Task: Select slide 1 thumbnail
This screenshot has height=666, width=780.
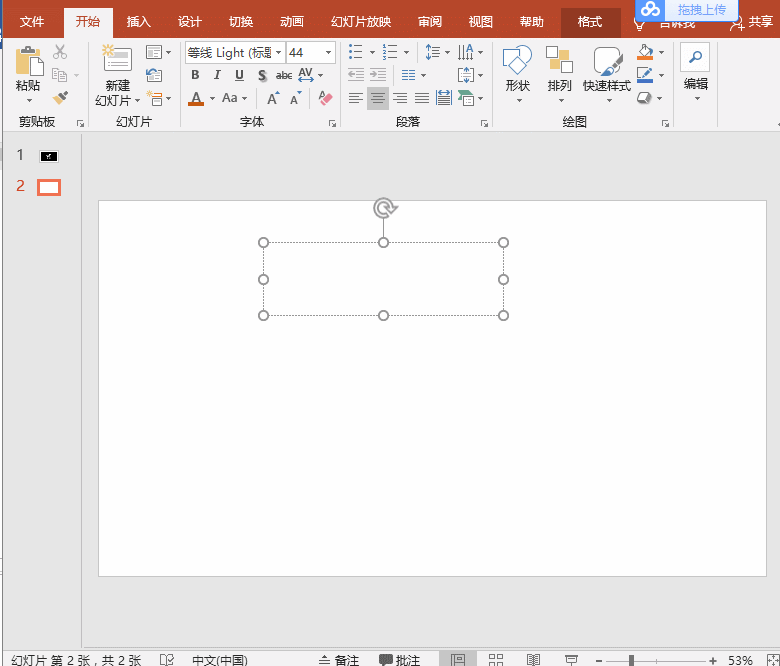Action: (x=49, y=157)
